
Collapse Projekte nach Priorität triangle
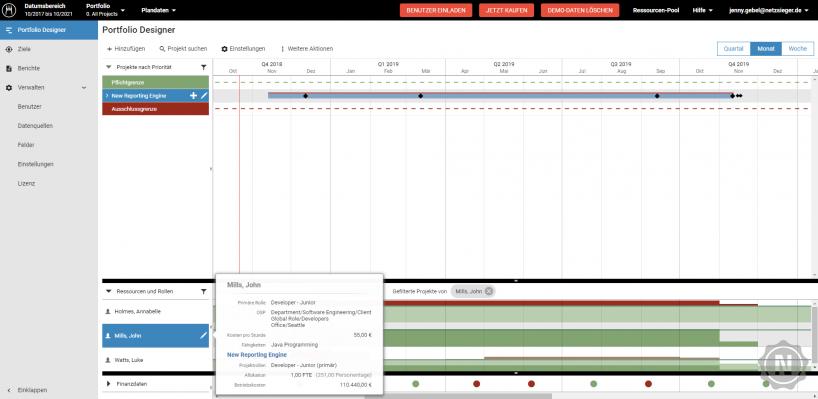(x=109, y=67)
